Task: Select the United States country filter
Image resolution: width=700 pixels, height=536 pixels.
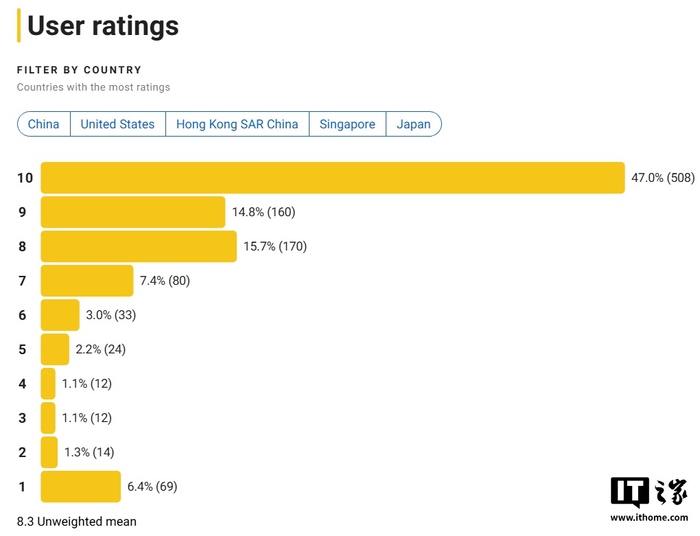Action: click(x=117, y=124)
